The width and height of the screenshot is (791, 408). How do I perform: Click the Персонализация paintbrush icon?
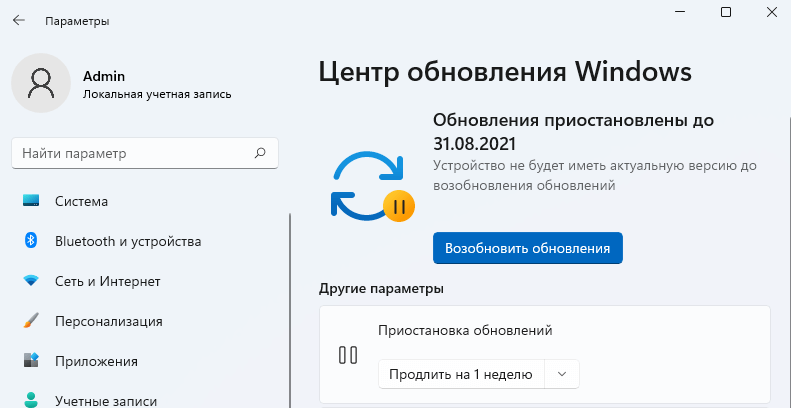tap(31, 321)
